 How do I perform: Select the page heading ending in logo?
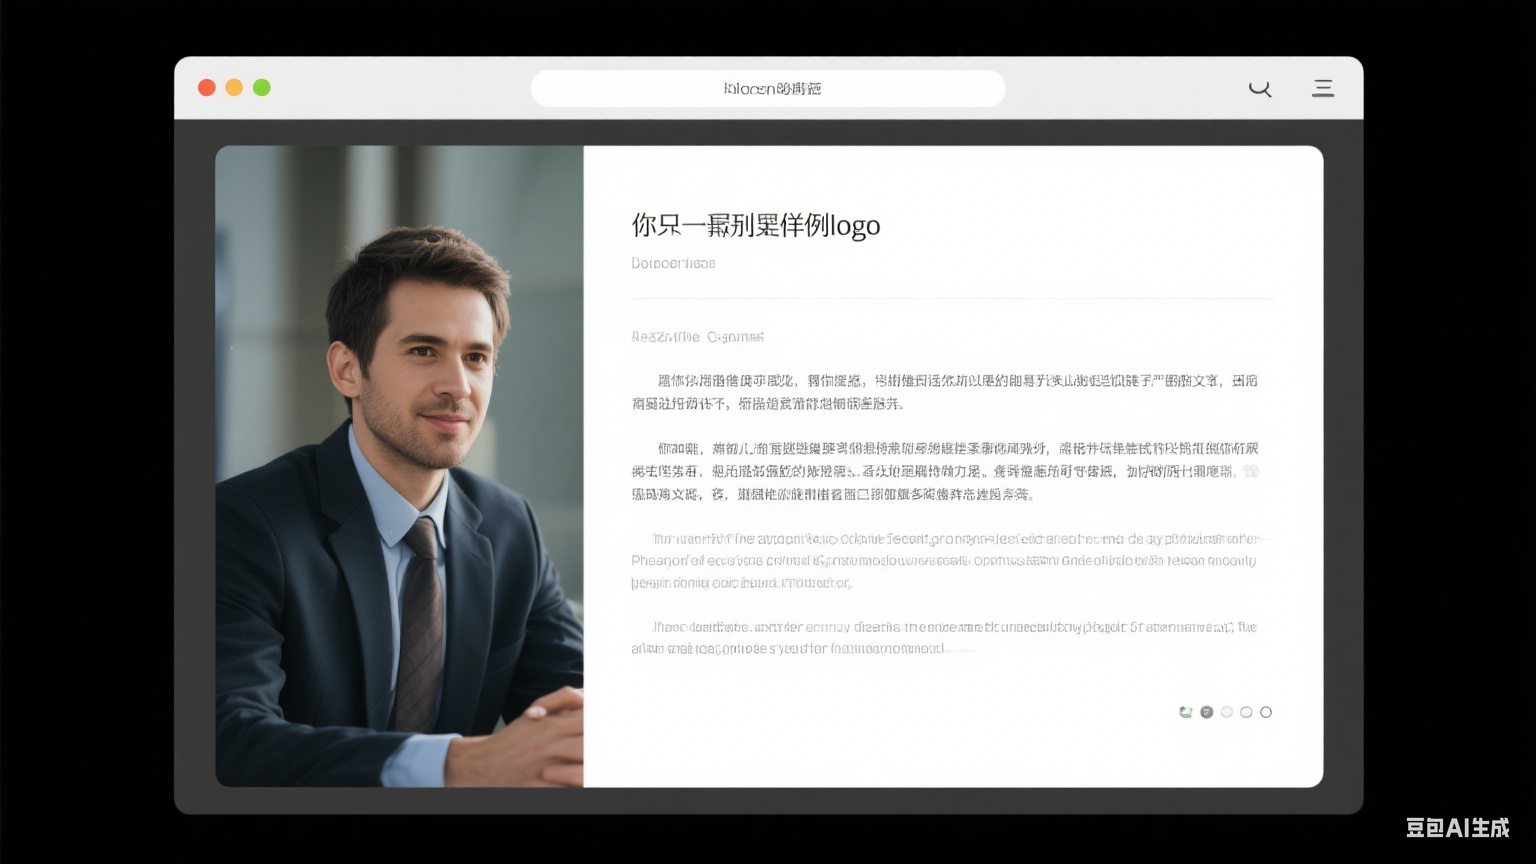(755, 225)
